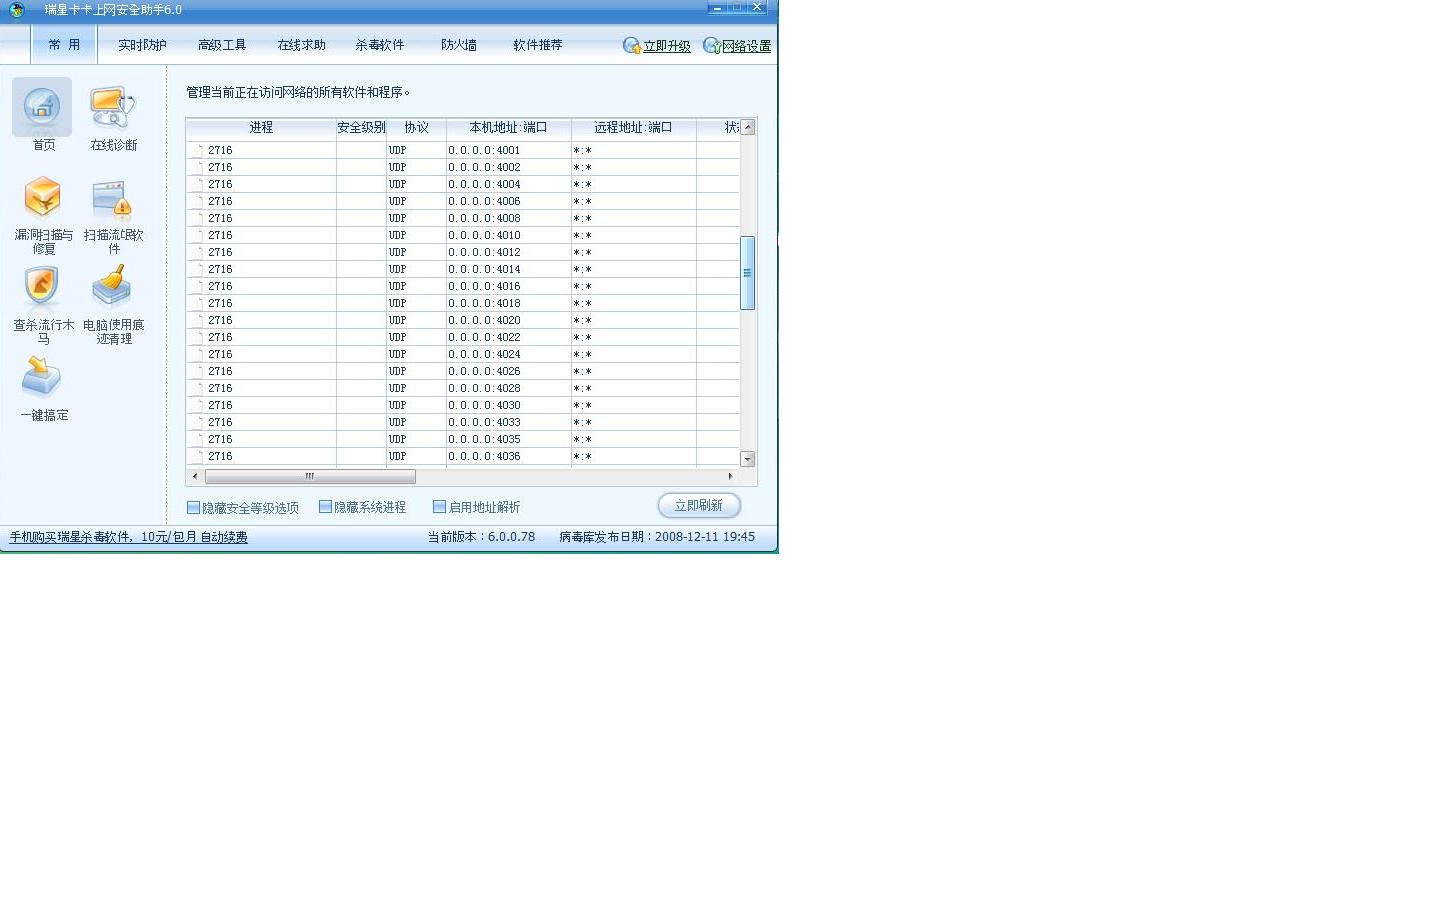The image size is (1440, 900).
Task: Select the row with address 0.0.0.0:4004
Action: coord(463,184)
